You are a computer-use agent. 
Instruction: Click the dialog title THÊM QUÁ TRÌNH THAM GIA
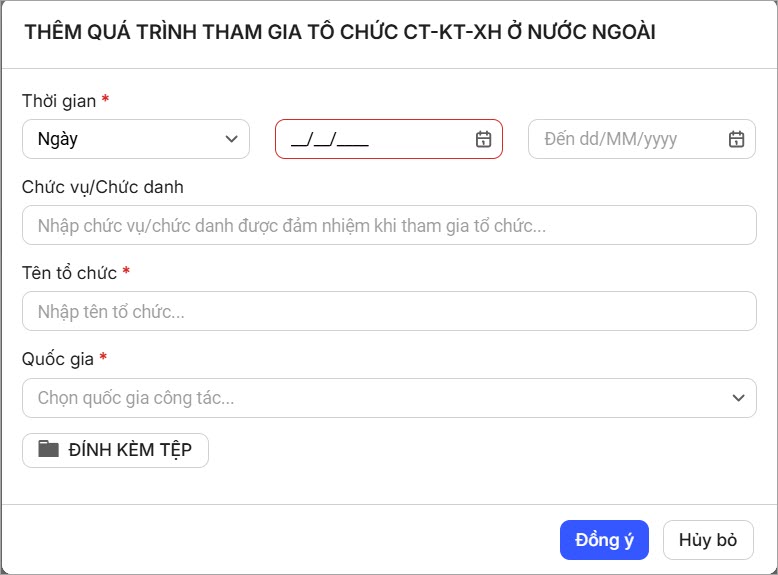(340, 32)
